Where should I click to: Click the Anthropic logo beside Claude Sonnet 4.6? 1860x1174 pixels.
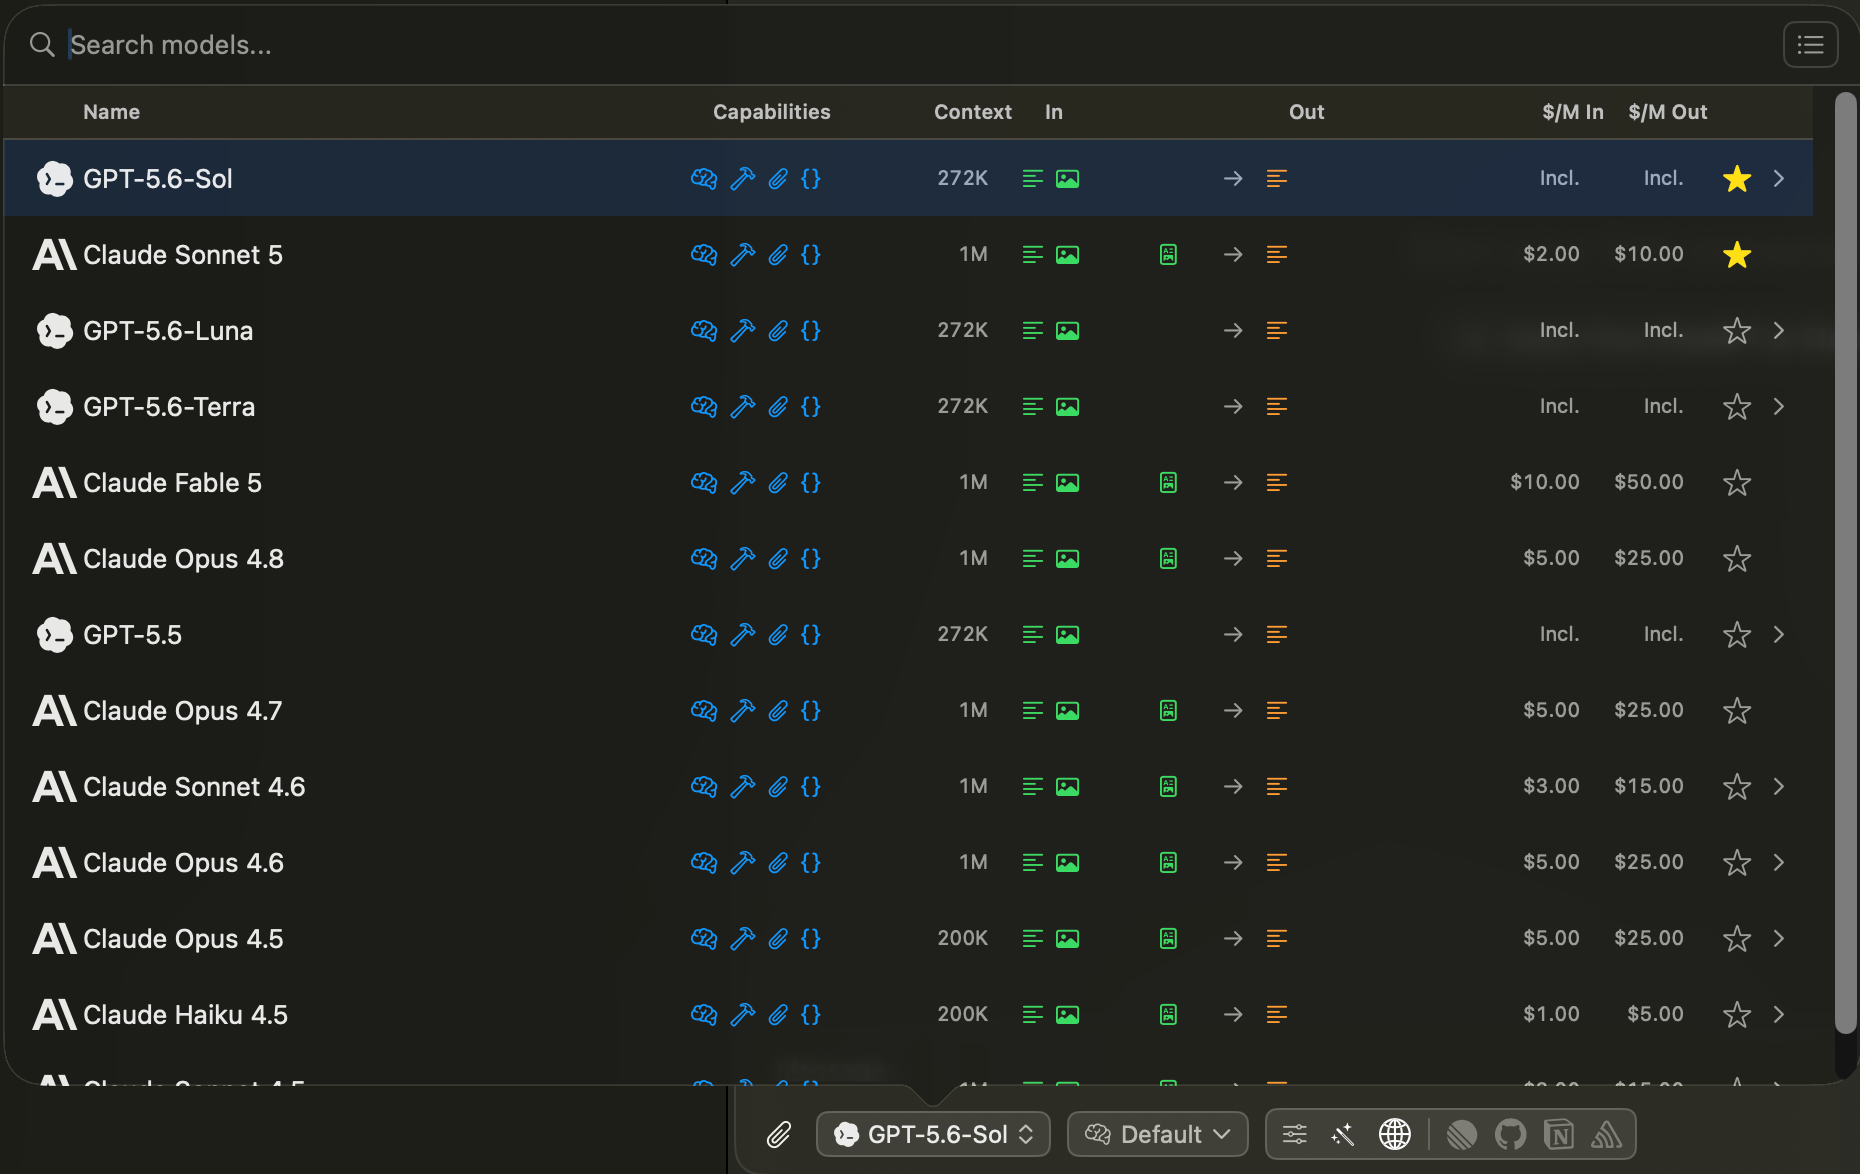coord(54,786)
